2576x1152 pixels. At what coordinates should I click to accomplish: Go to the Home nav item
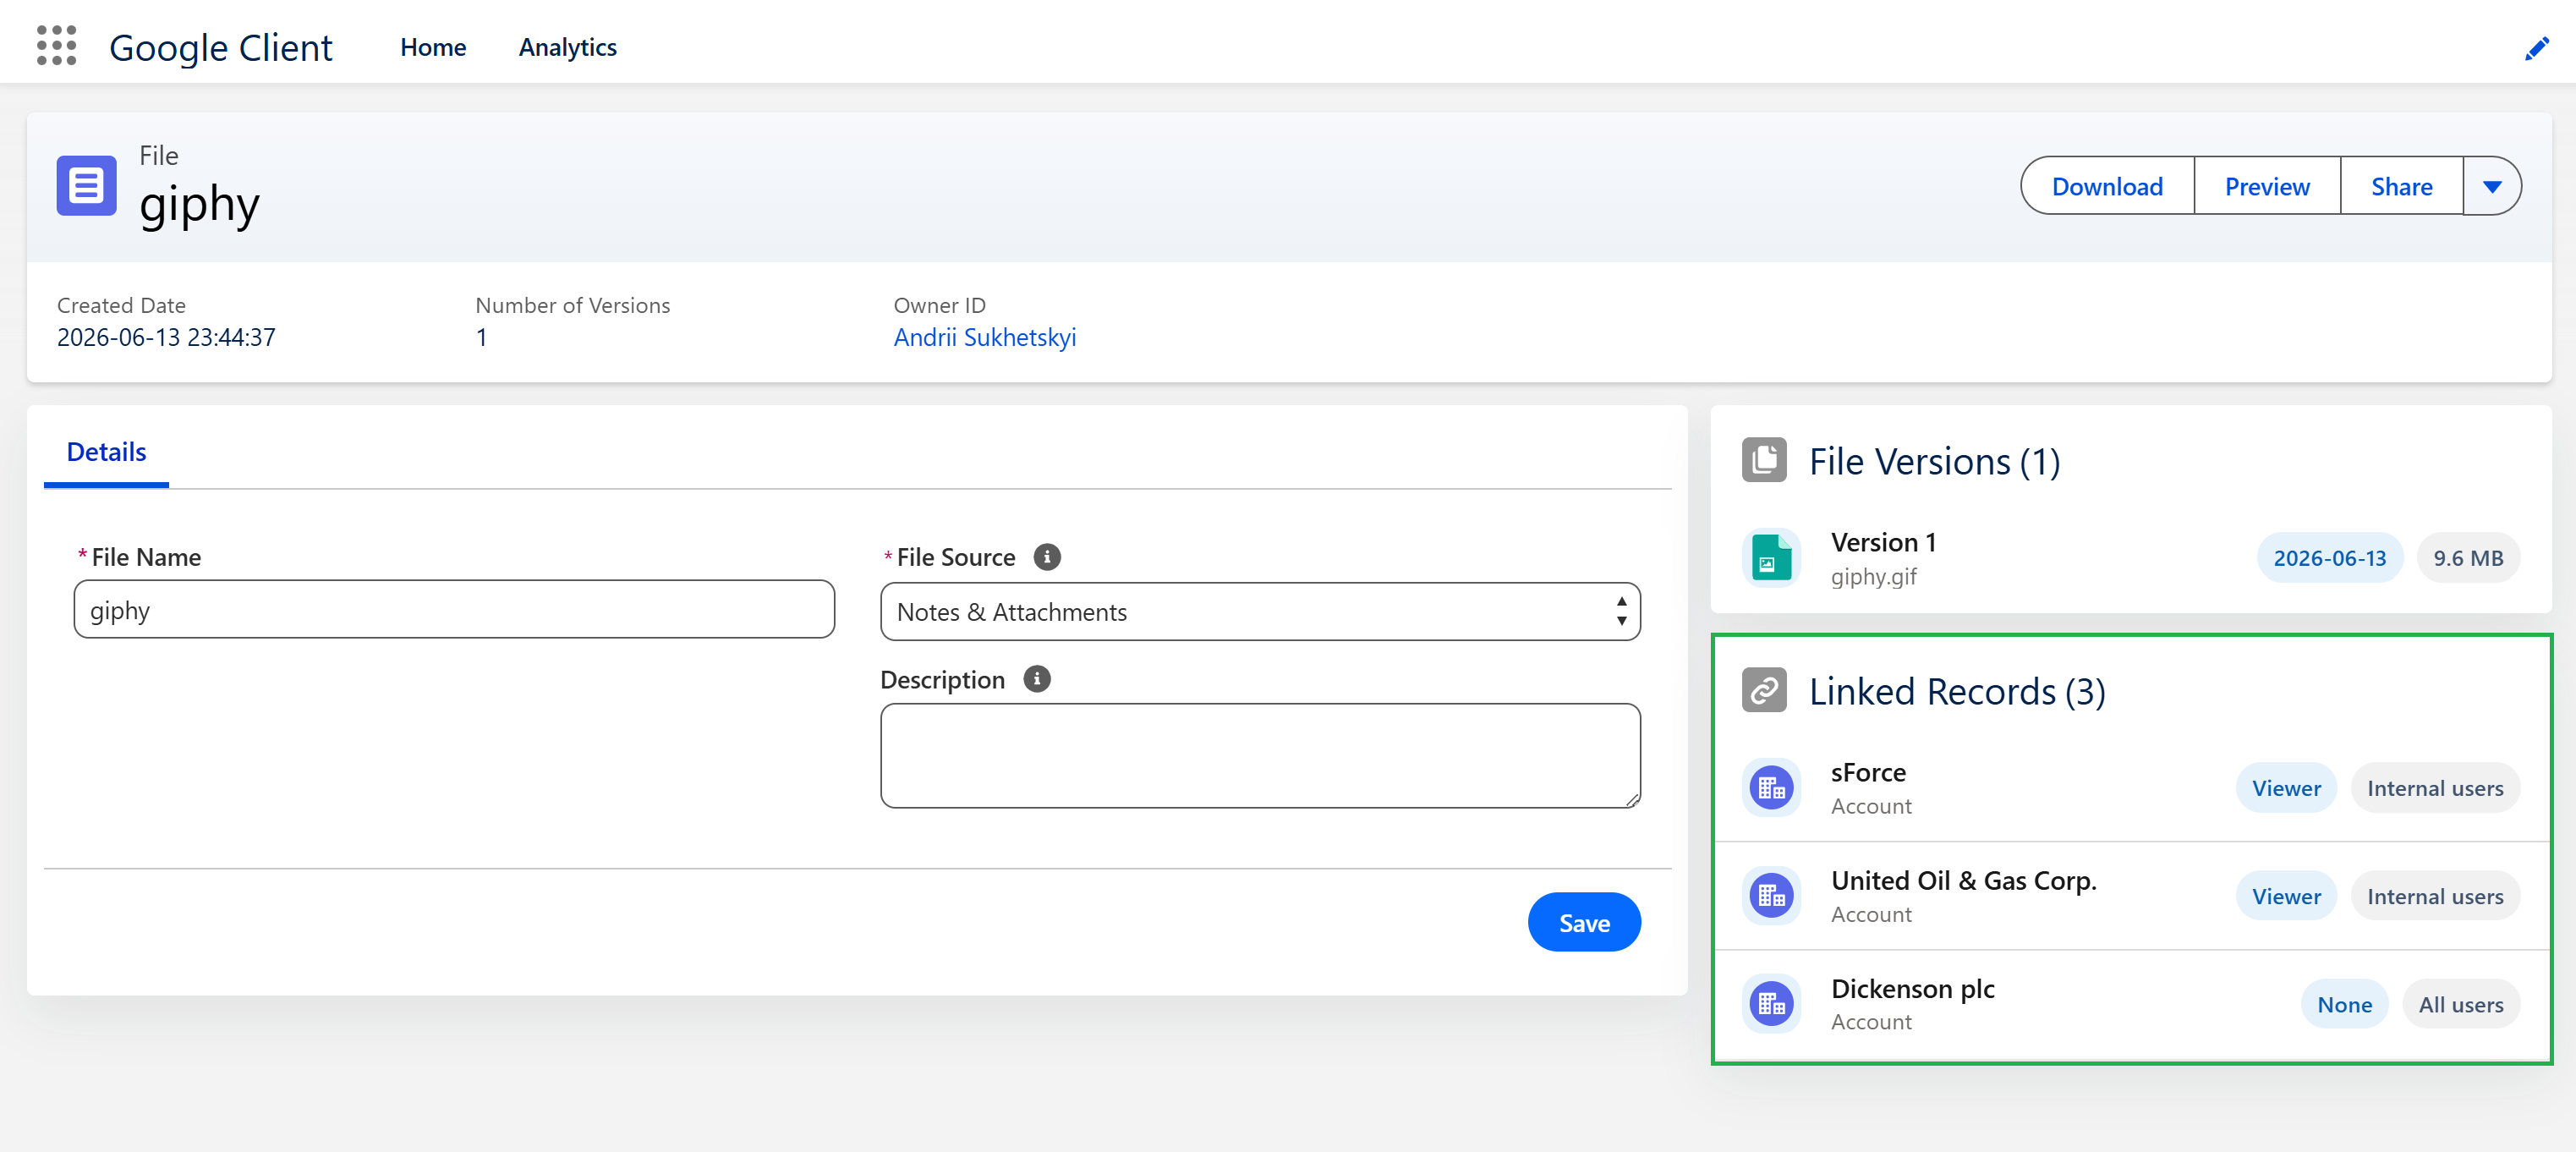[433, 47]
